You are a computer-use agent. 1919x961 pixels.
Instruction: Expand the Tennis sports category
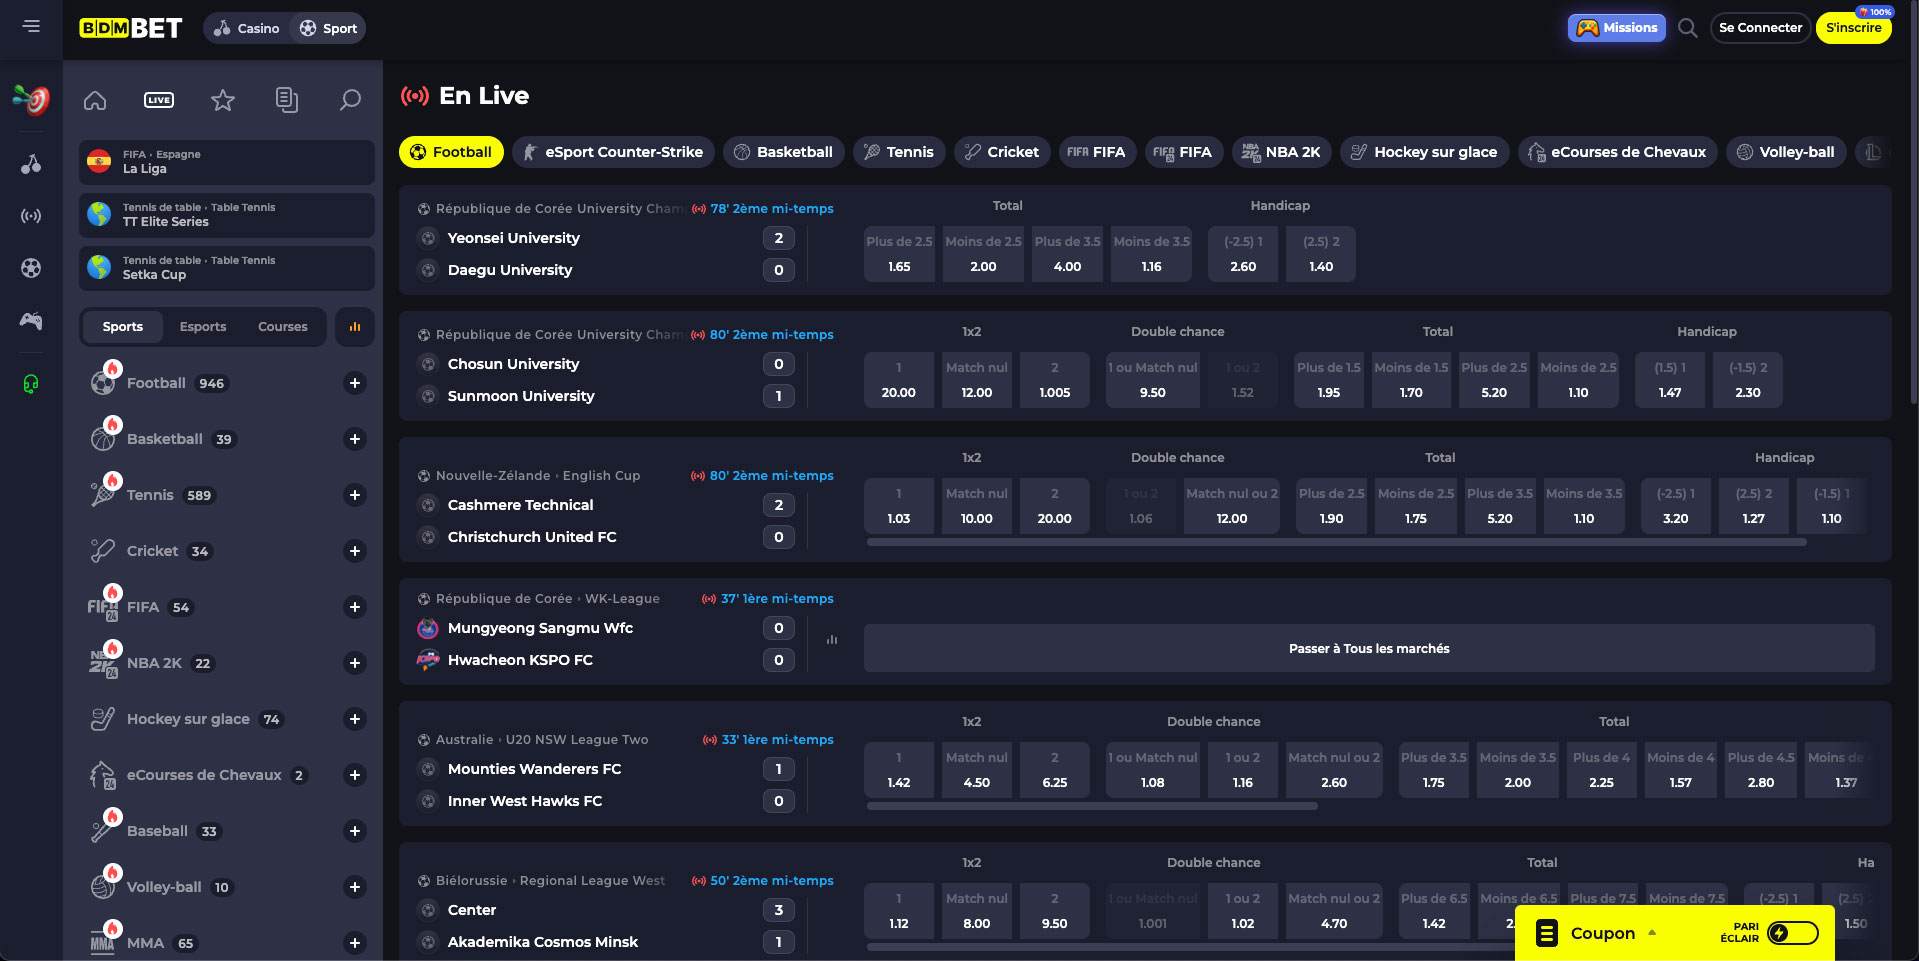pyautogui.click(x=355, y=495)
